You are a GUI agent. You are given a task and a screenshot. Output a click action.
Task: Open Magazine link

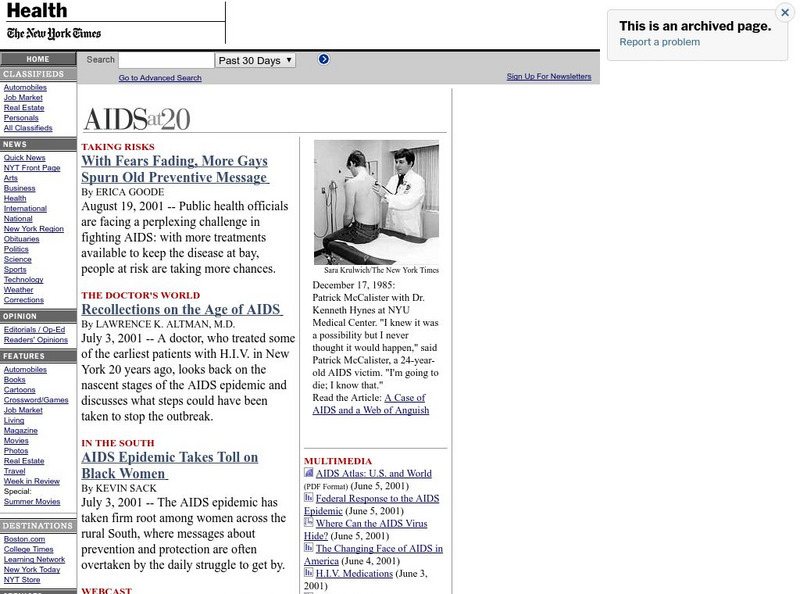[20, 431]
